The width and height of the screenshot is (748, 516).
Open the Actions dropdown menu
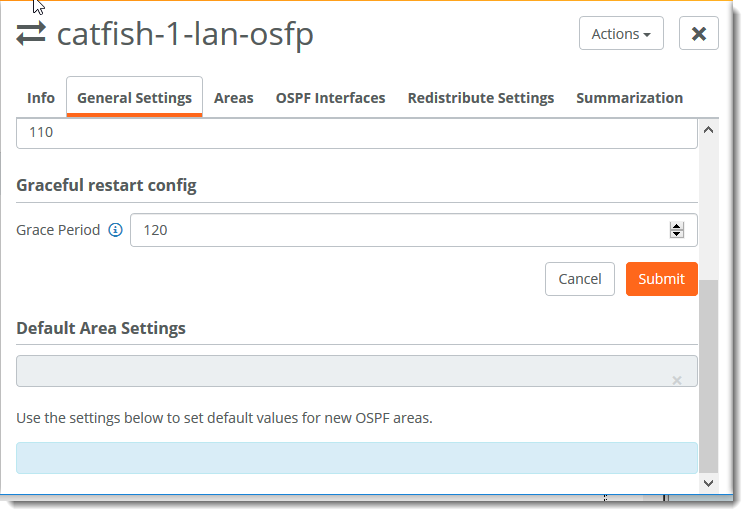(x=621, y=34)
